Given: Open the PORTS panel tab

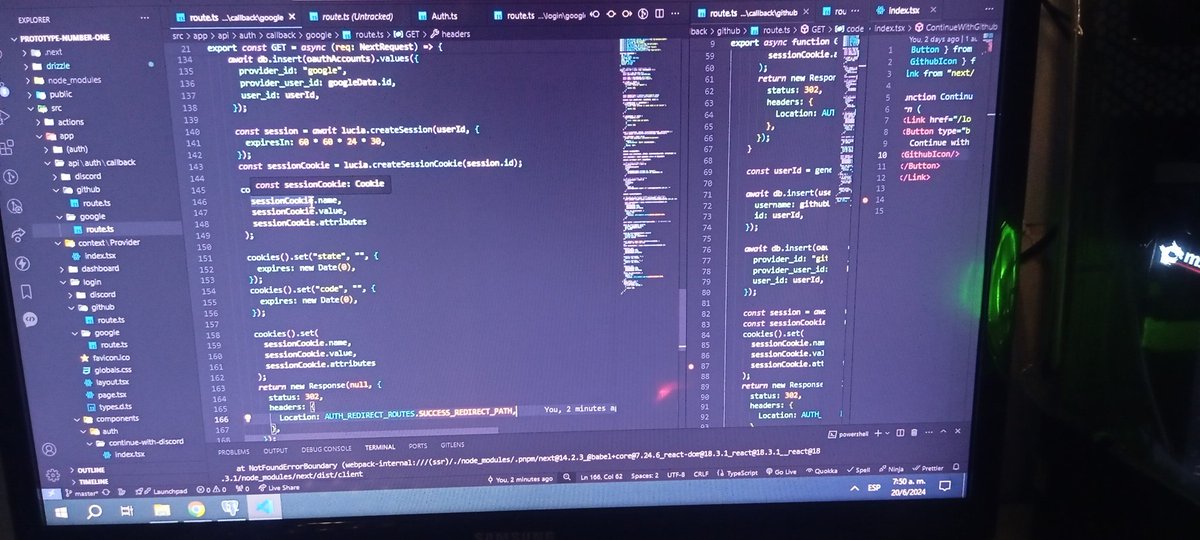Looking at the screenshot, I should point(418,447).
